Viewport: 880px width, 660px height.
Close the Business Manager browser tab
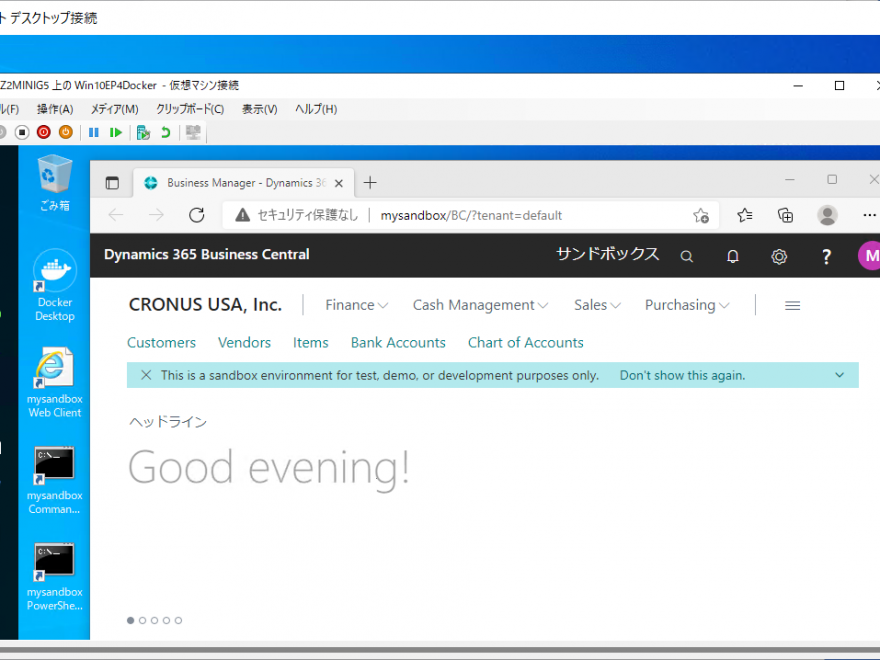tap(339, 184)
